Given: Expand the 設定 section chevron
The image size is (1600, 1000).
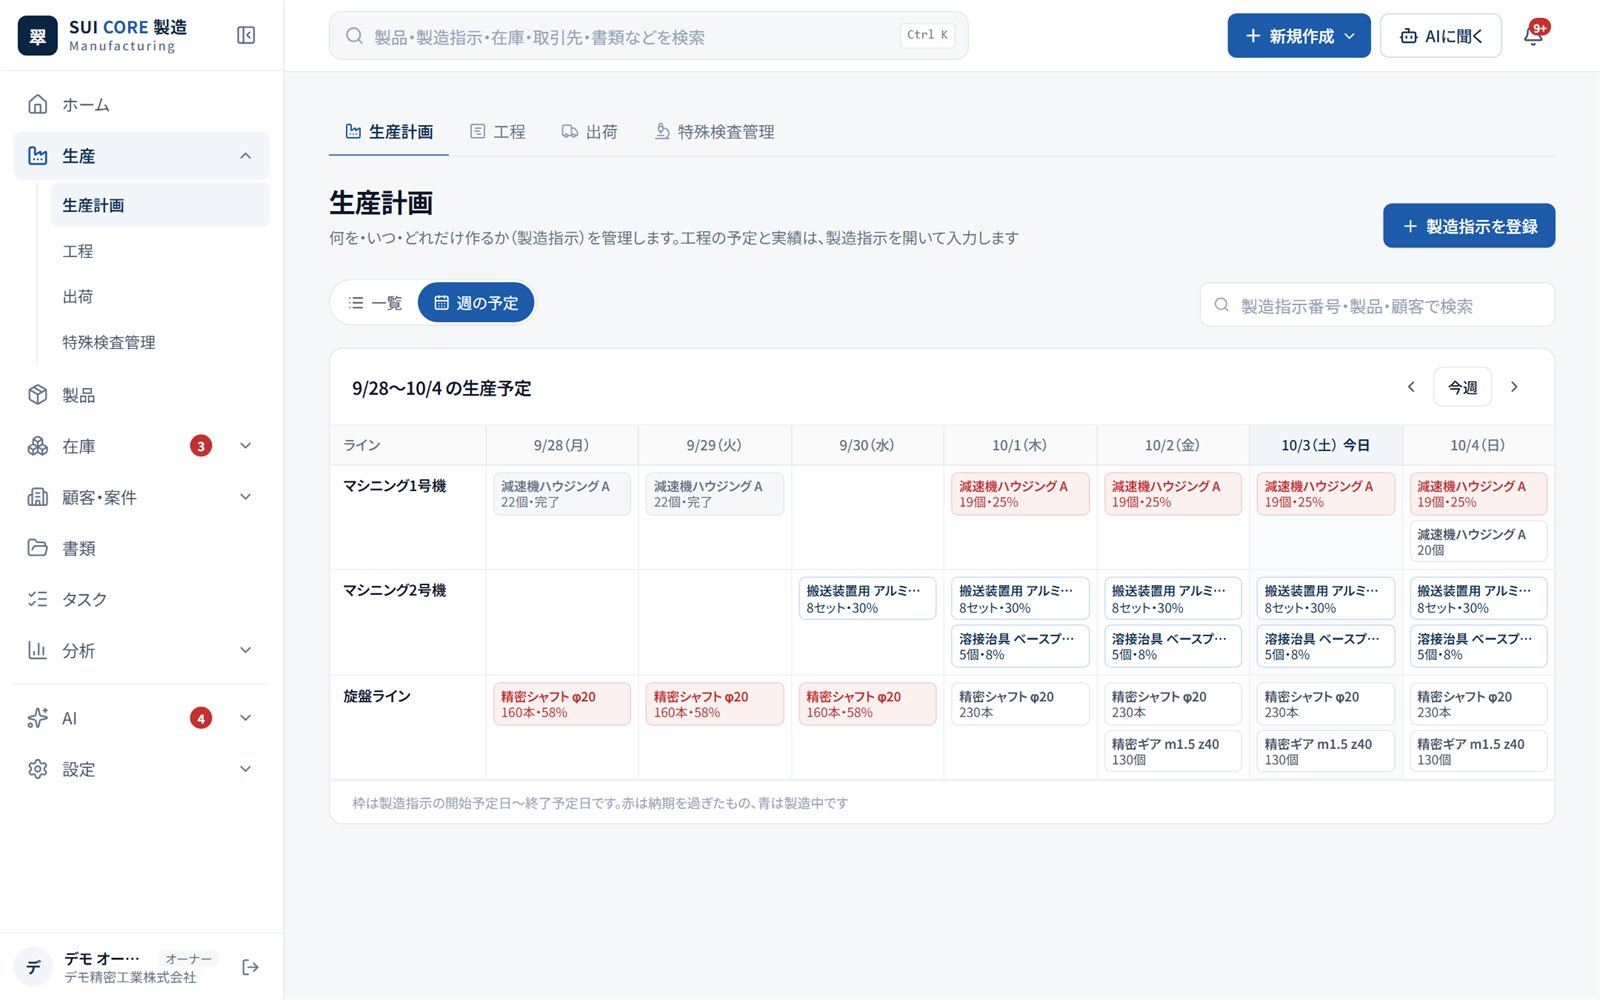Looking at the screenshot, I should point(245,769).
